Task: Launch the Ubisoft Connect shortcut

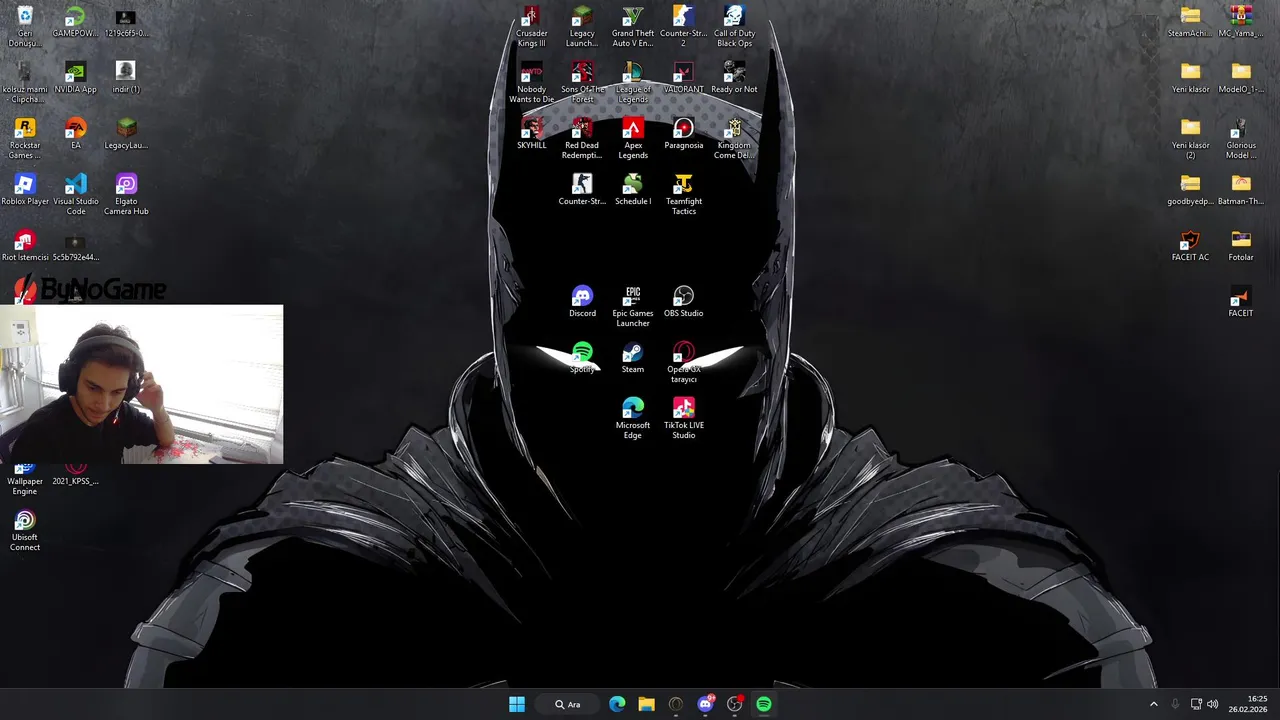Action: click(25, 531)
